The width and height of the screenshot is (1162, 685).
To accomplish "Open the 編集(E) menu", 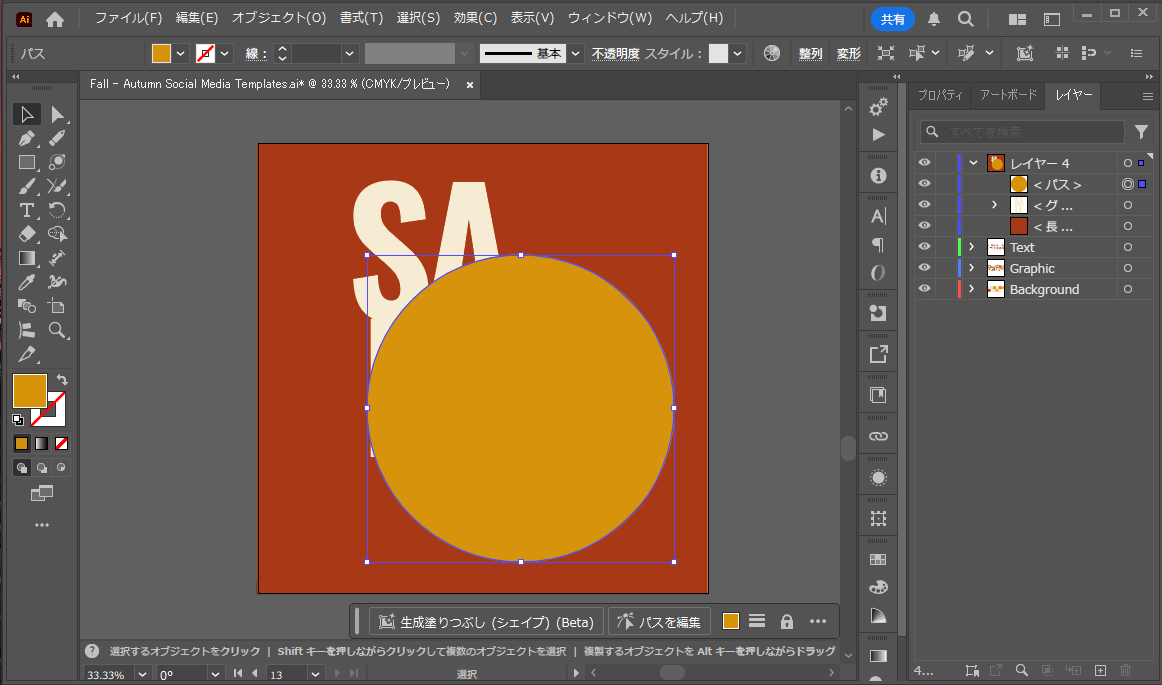I will tap(196, 18).
